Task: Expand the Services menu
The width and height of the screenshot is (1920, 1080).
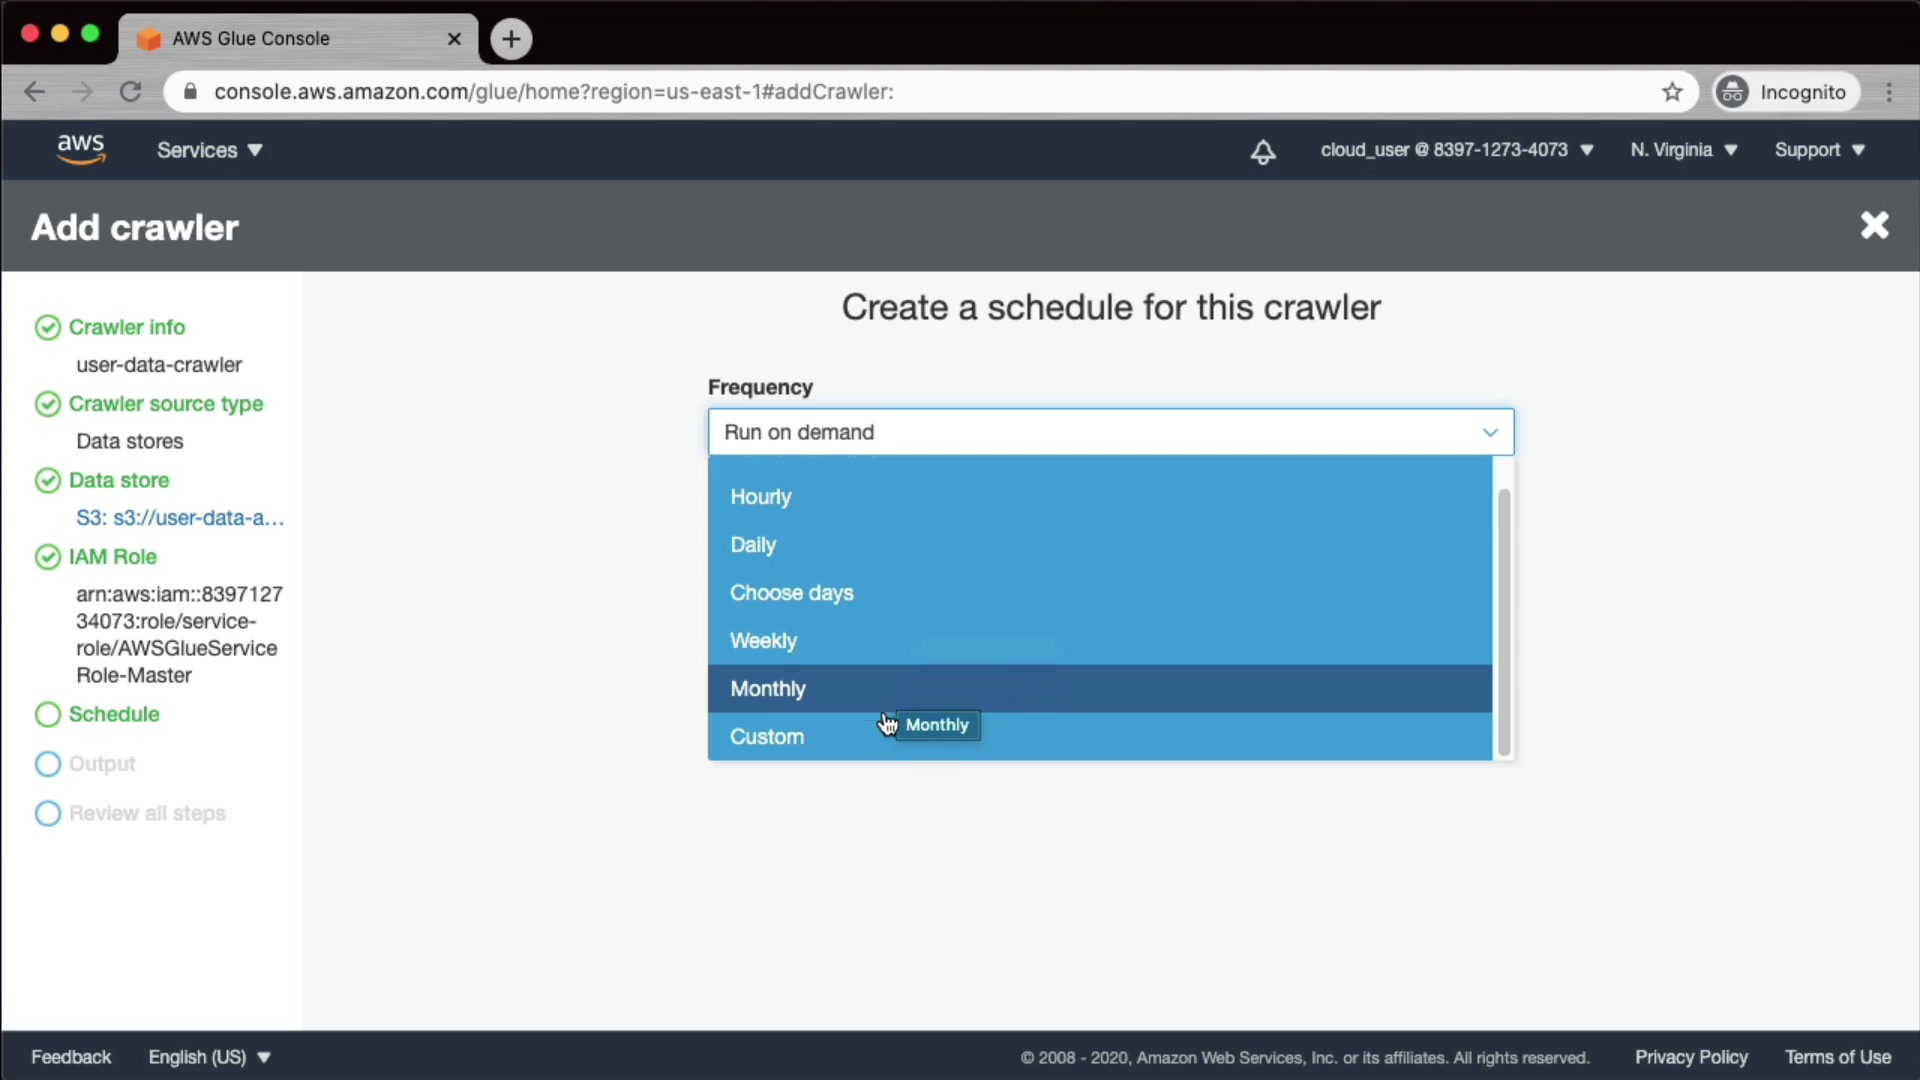Action: (209, 150)
